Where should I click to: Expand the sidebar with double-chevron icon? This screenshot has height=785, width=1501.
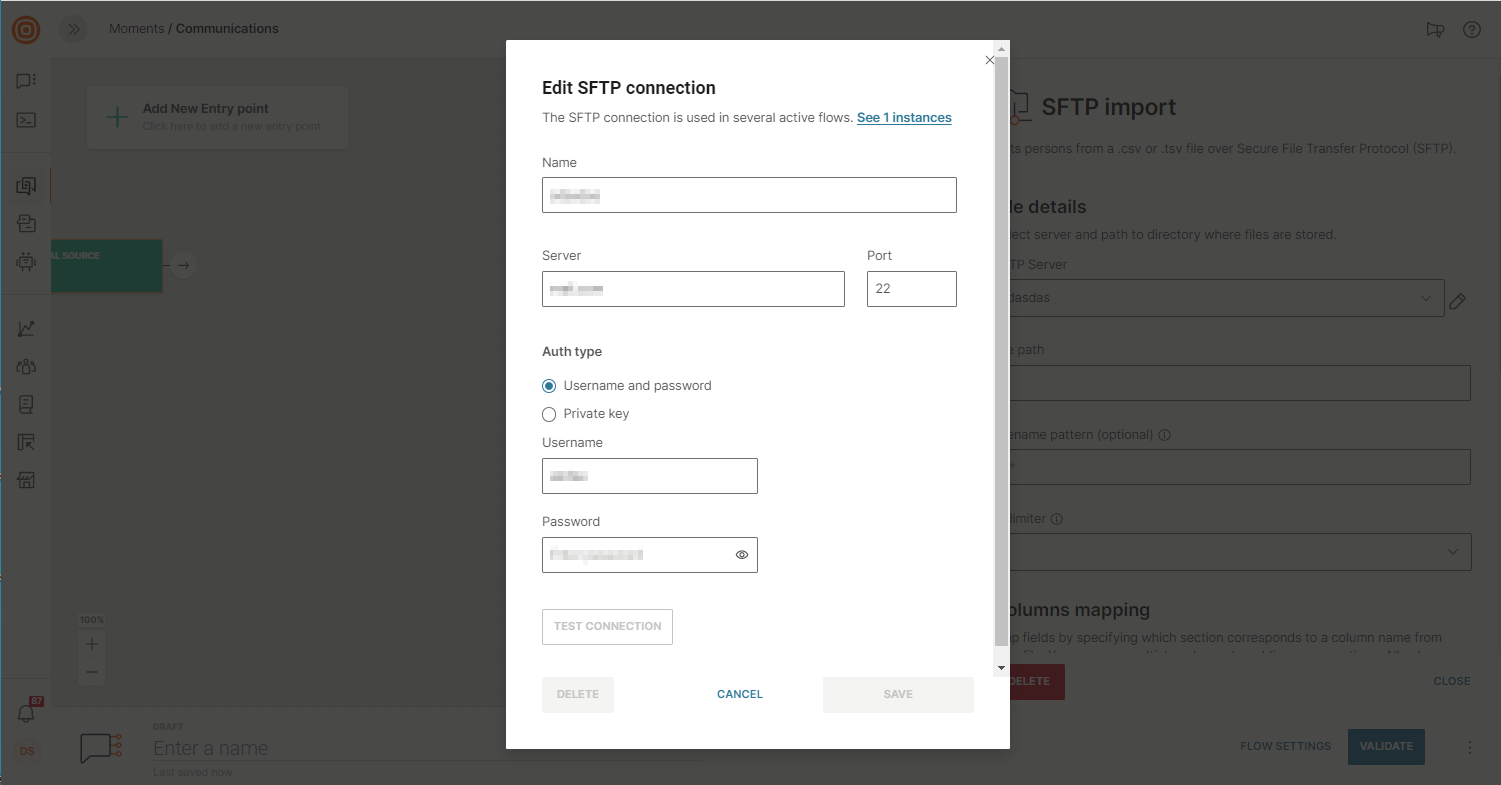[73, 29]
